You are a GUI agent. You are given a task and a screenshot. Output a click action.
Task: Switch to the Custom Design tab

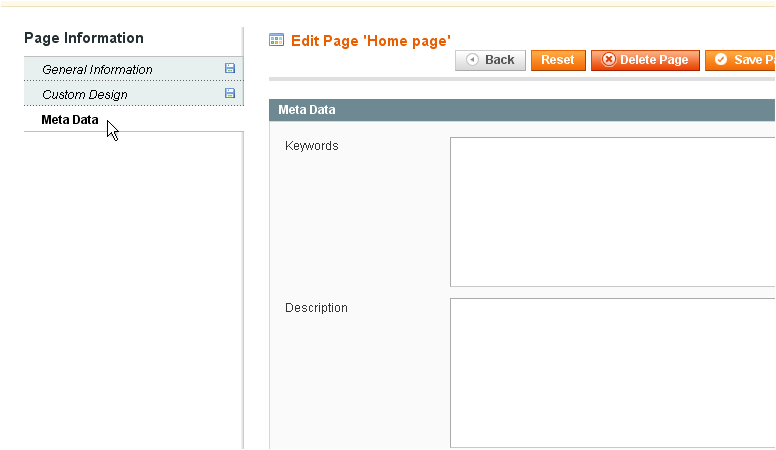(x=84, y=94)
